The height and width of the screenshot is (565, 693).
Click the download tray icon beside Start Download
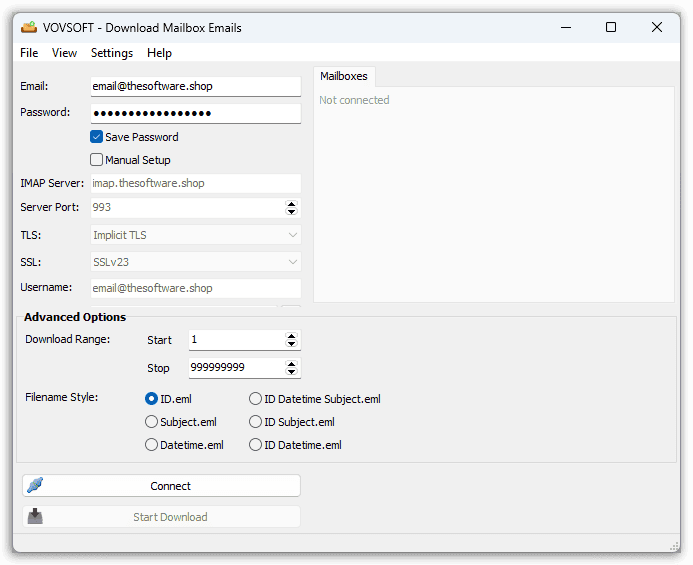point(35,516)
